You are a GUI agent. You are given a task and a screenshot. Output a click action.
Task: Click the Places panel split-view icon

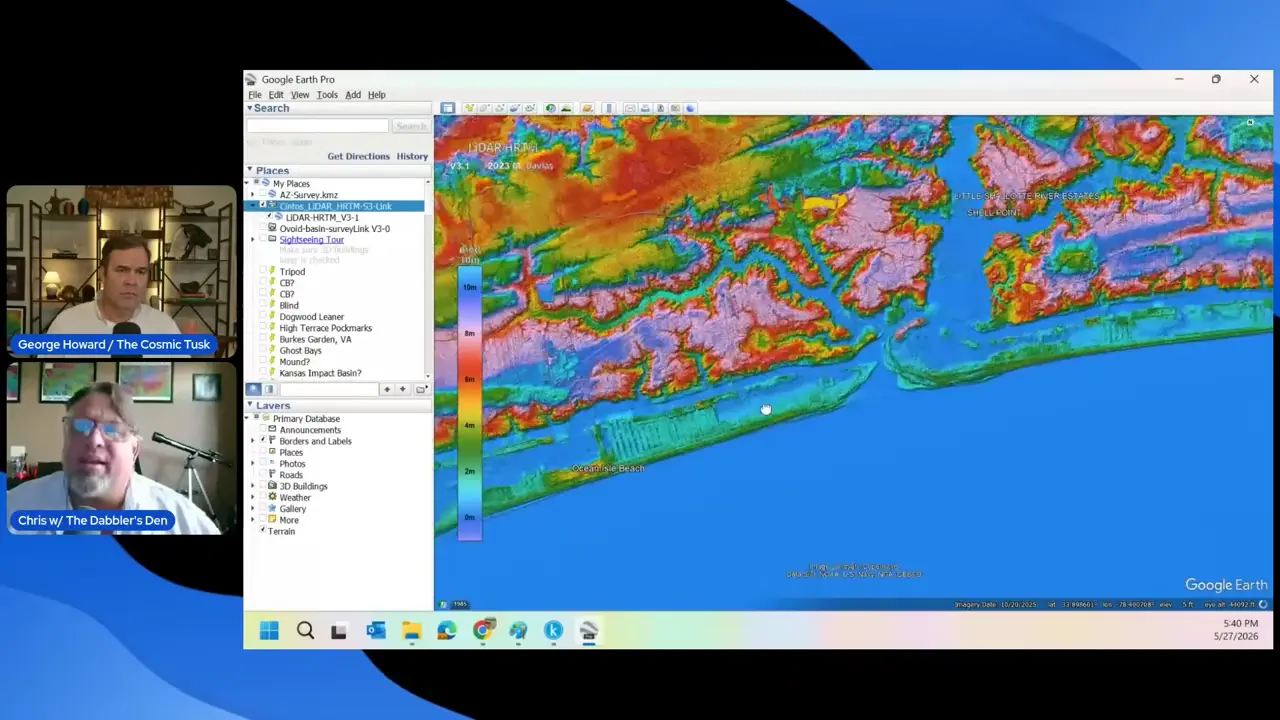pos(269,389)
